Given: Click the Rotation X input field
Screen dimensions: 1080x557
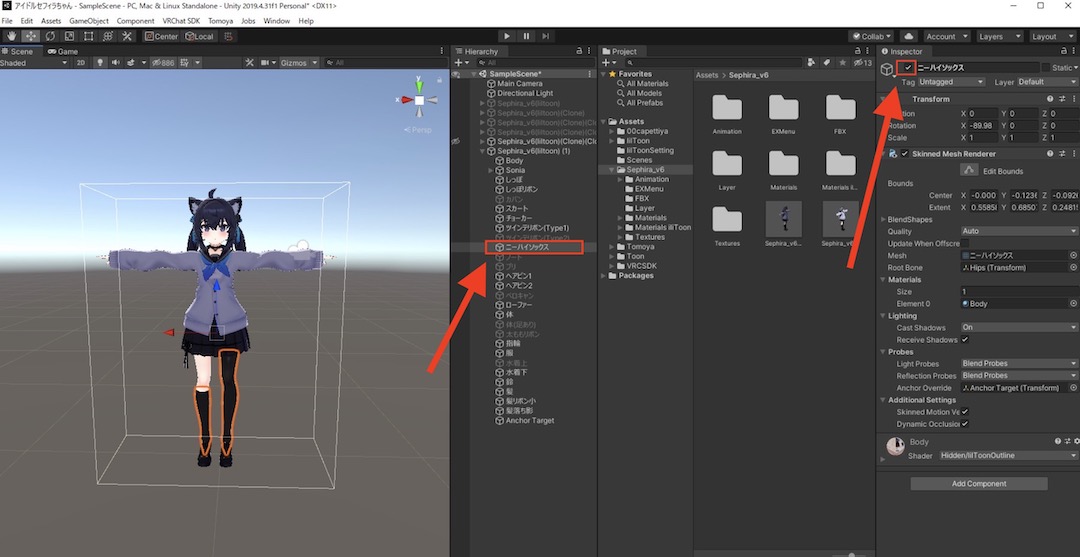Looking at the screenshot, I should [984, 125].
